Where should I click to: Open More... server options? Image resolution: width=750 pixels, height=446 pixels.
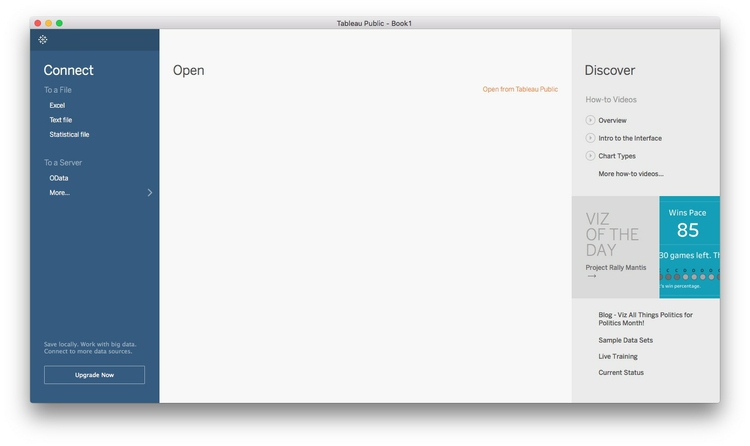pos(59,193)
